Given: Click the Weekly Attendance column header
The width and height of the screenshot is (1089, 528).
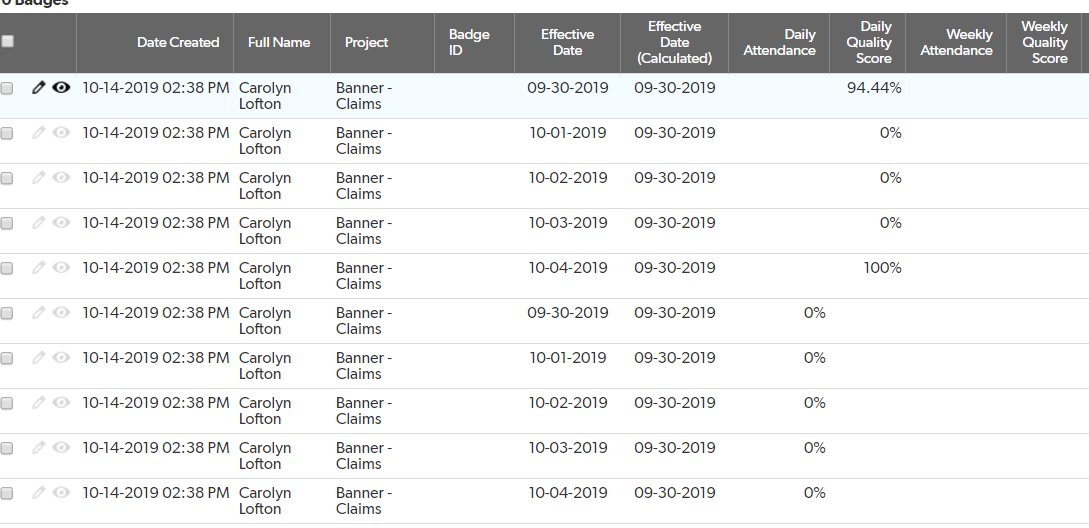Looking at the screenshot, I should 956,42.
